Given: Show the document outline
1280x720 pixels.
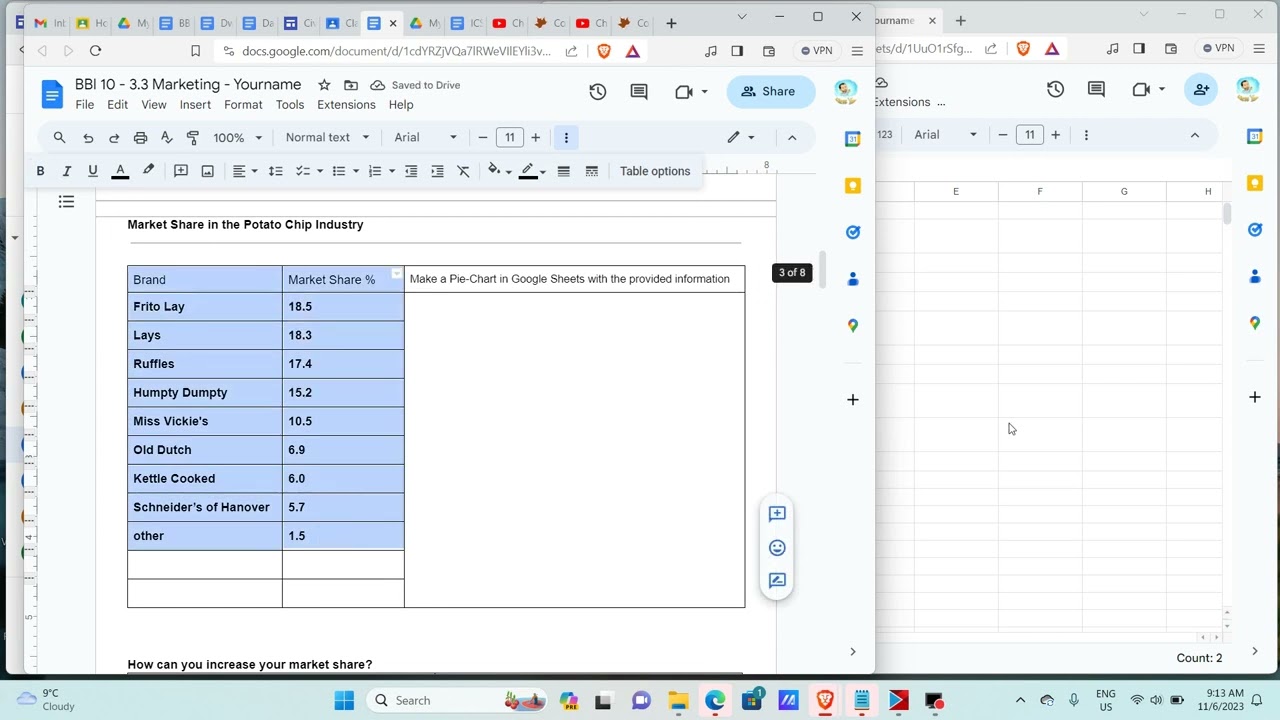Looking at the screenshot, I should coord(67,202).
